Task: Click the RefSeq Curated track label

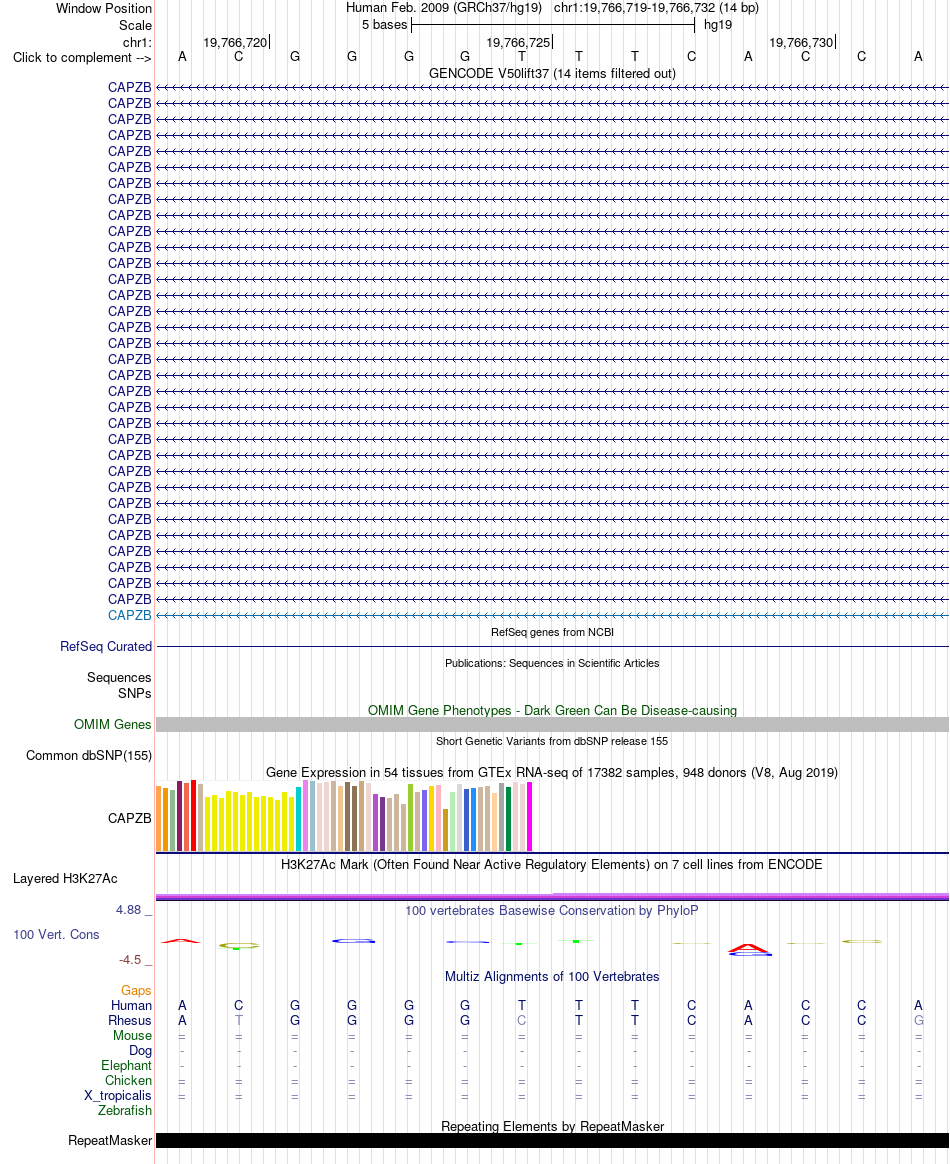Action: coord(106,647)
